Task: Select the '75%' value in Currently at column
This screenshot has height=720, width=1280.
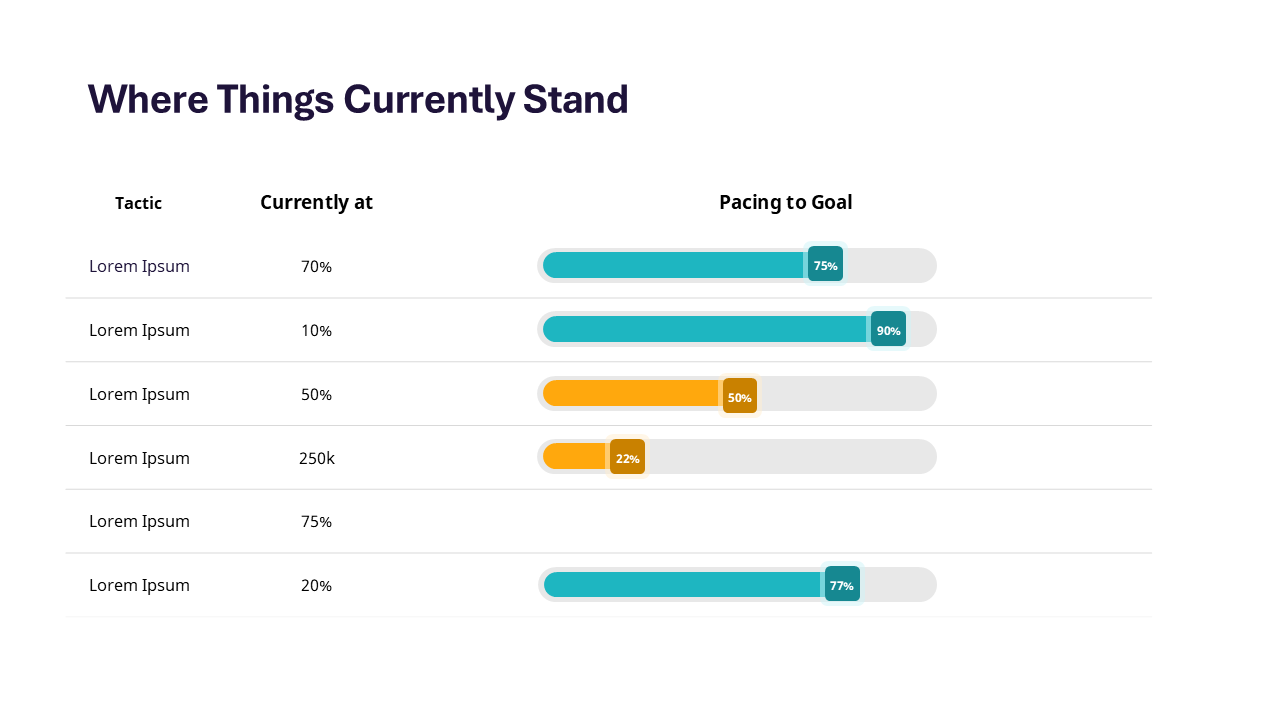Action: pos(316,521)
